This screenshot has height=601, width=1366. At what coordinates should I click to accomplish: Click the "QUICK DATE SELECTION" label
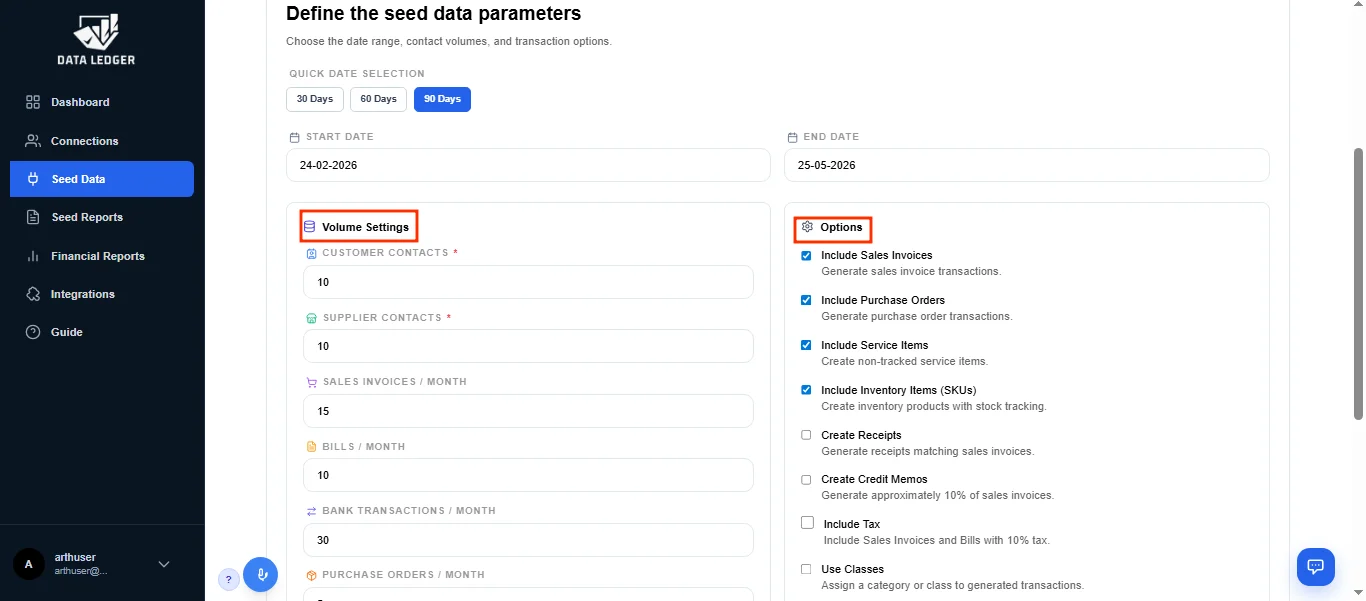pos(357,74)
